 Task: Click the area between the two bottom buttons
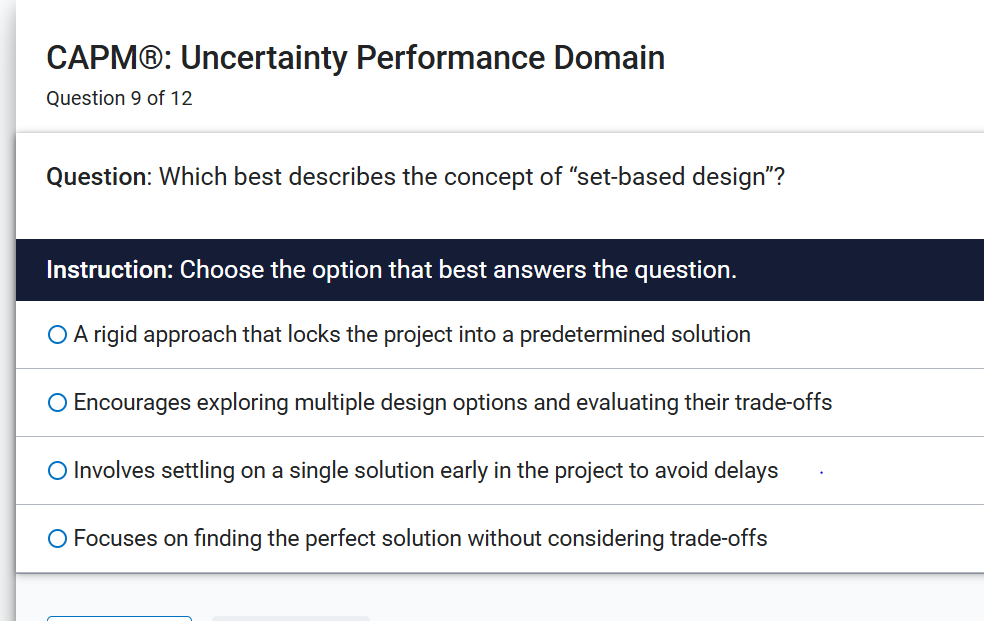tap(203, 618)
